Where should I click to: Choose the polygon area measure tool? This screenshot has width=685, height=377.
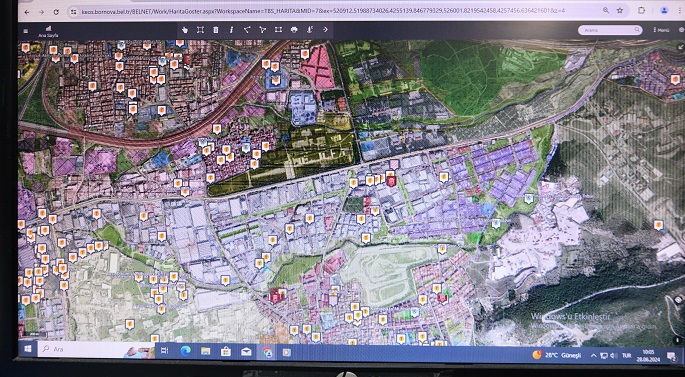[x=263, y=30]
